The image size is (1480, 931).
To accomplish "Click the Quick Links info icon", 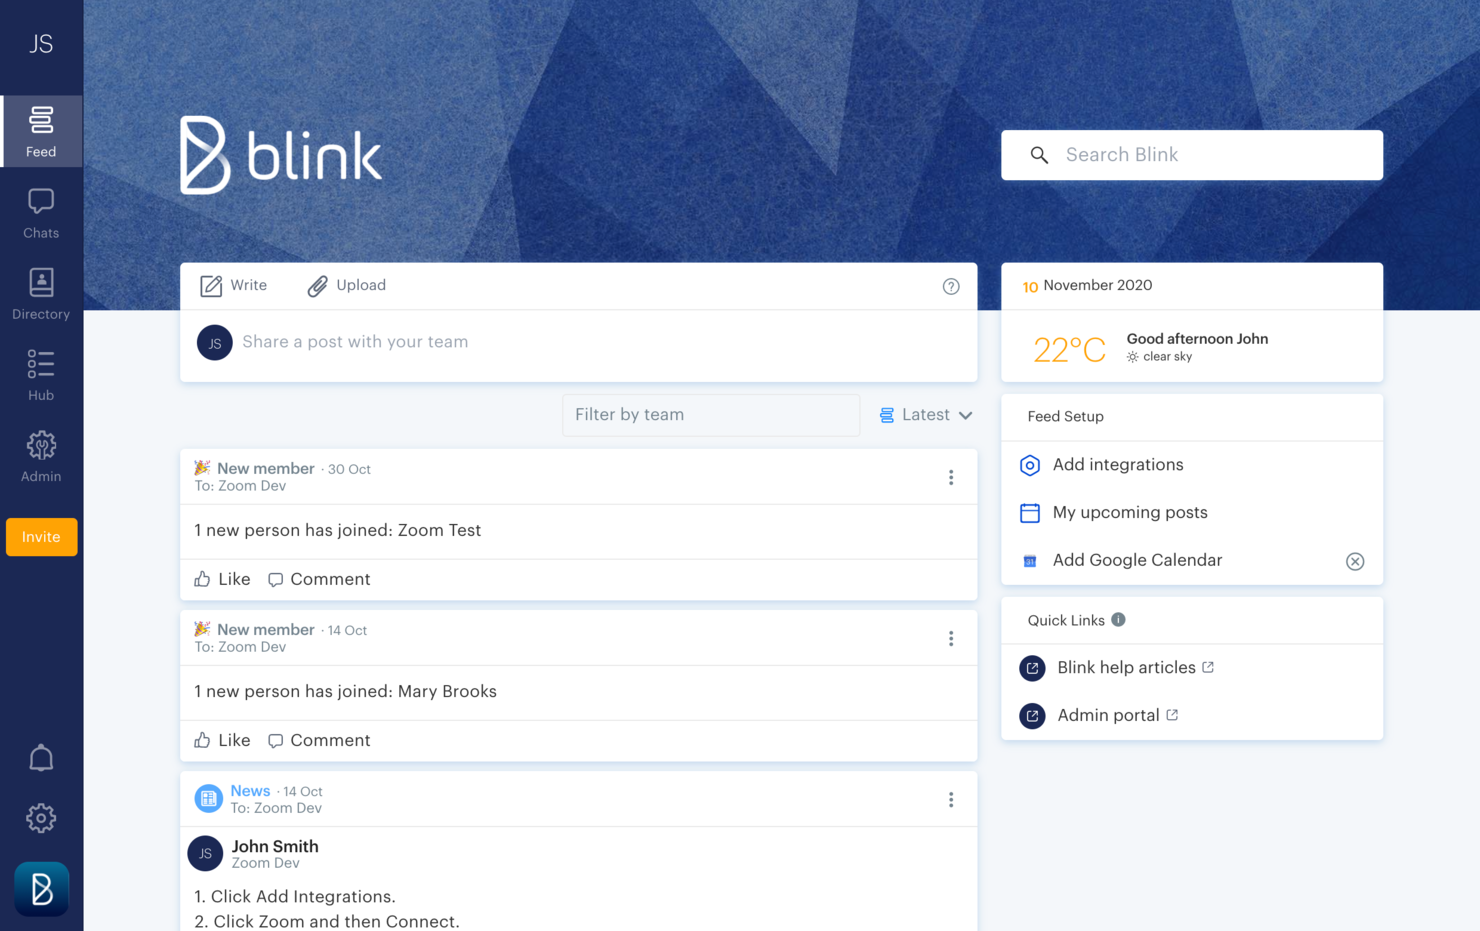I will (x=1118, y=620).
